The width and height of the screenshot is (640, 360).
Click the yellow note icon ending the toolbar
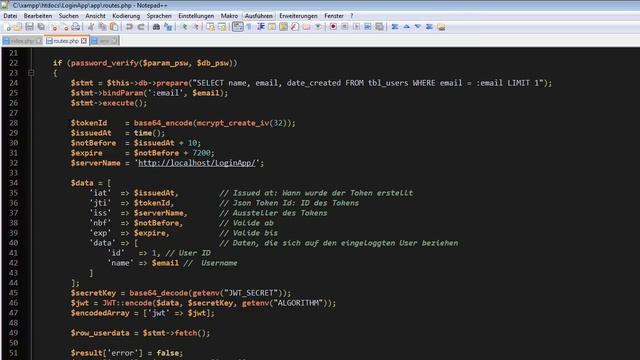pos(441,27)
